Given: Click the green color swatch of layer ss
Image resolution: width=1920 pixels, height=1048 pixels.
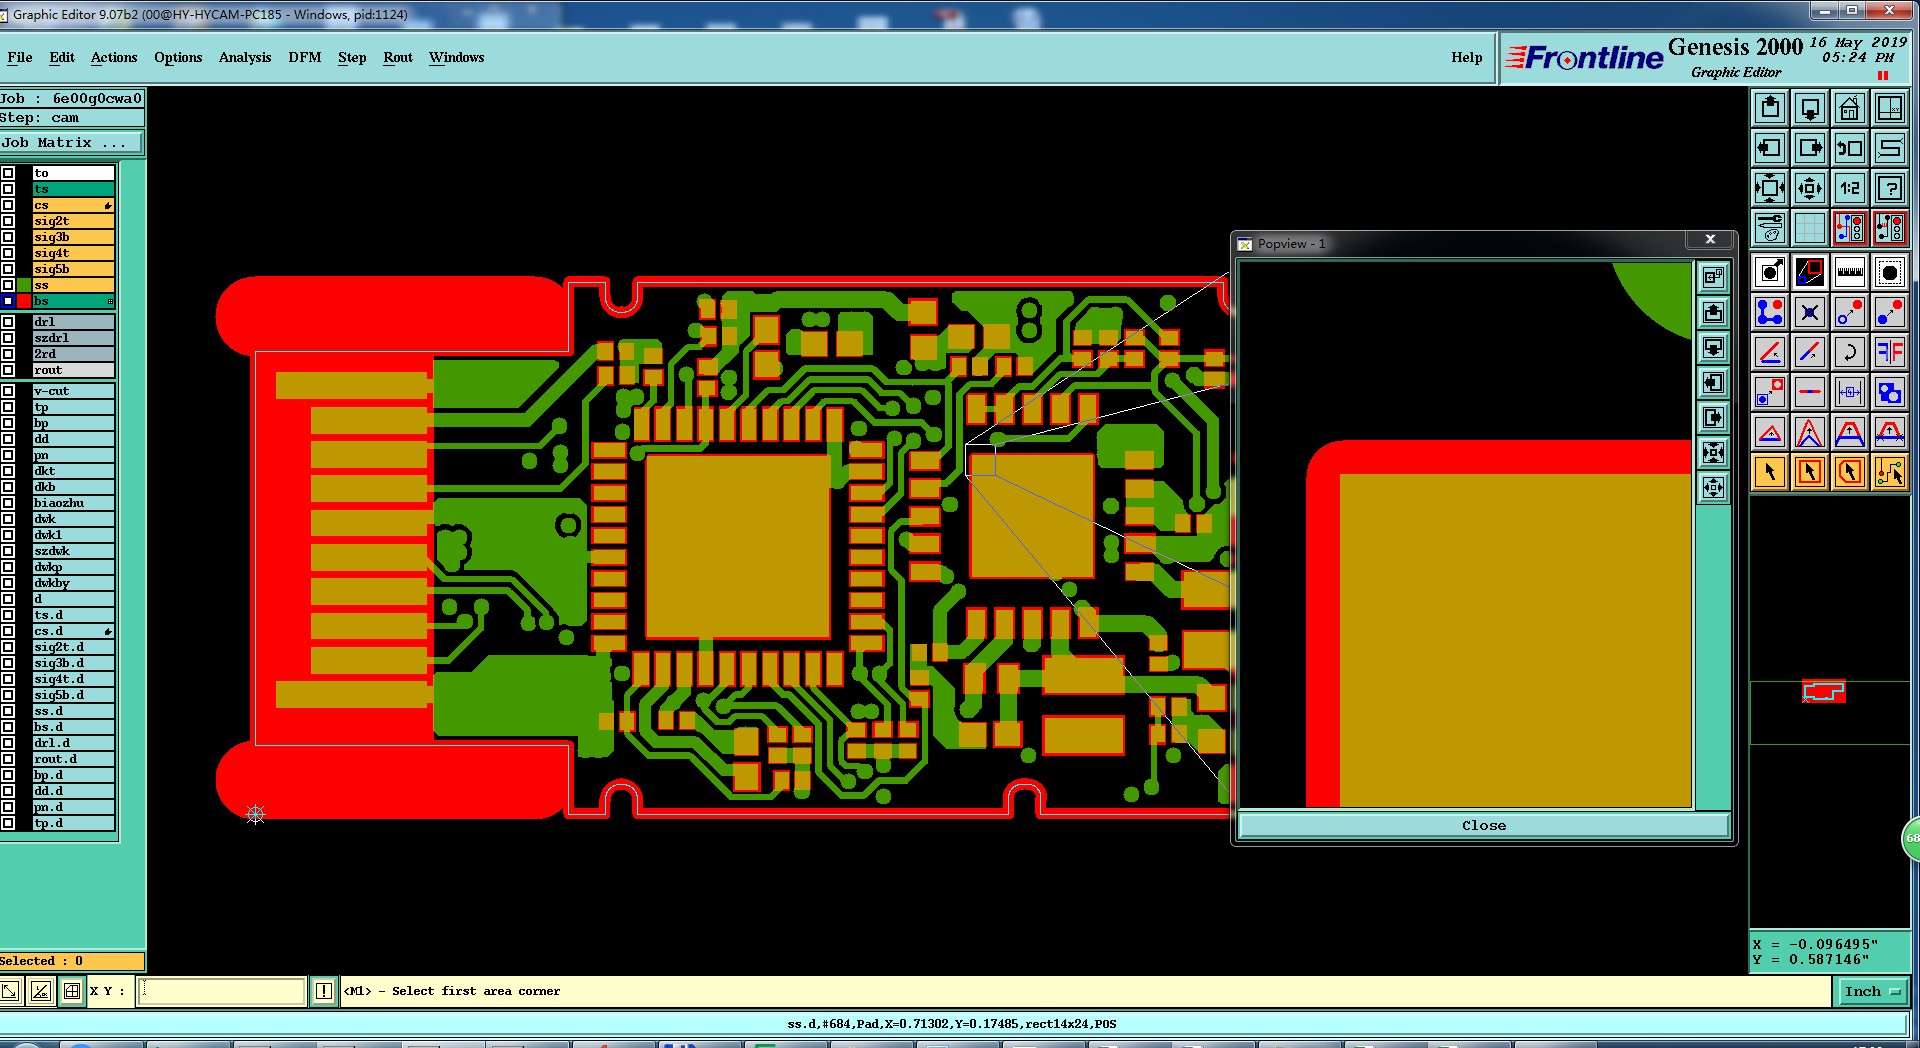Looking at the screenshot, I should click(24, 285).
